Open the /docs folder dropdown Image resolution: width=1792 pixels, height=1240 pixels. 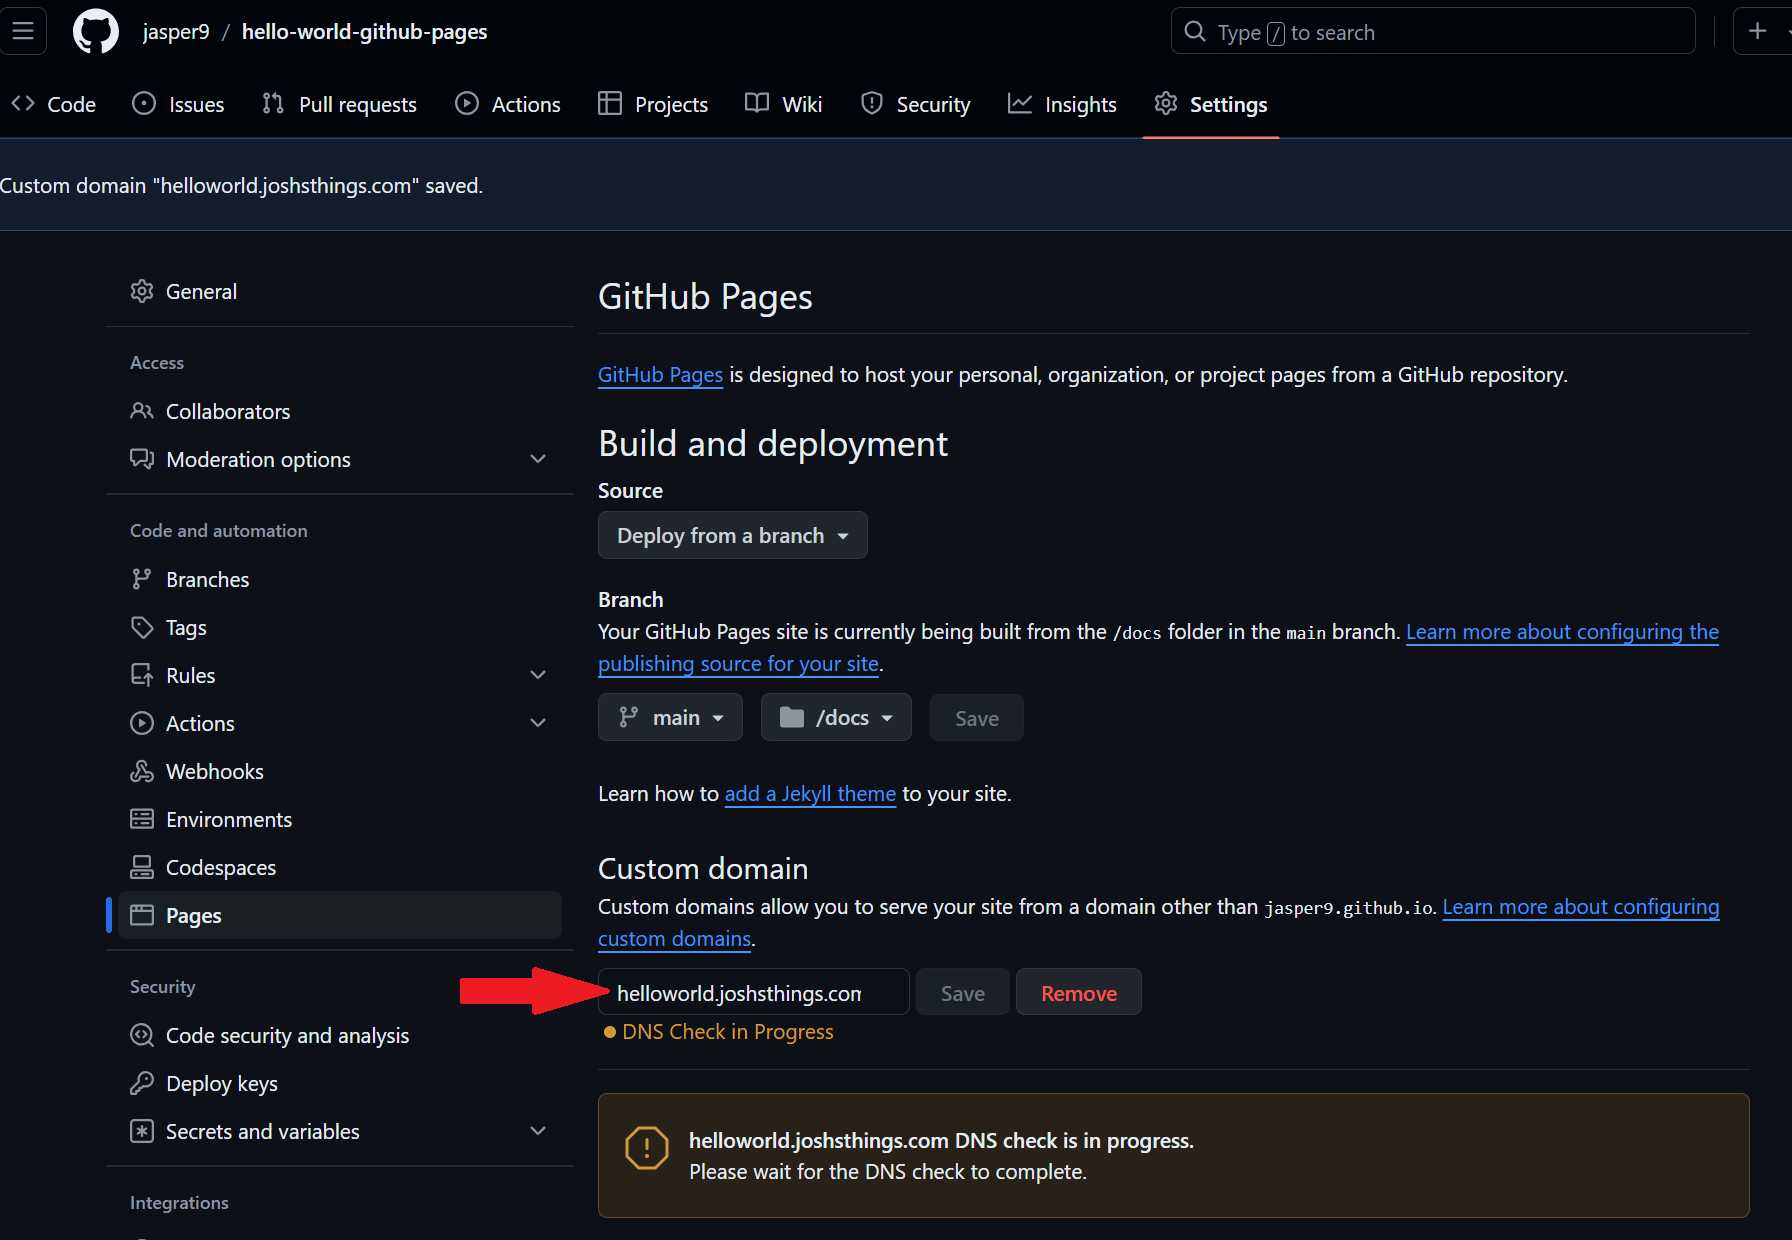(836, 717)
